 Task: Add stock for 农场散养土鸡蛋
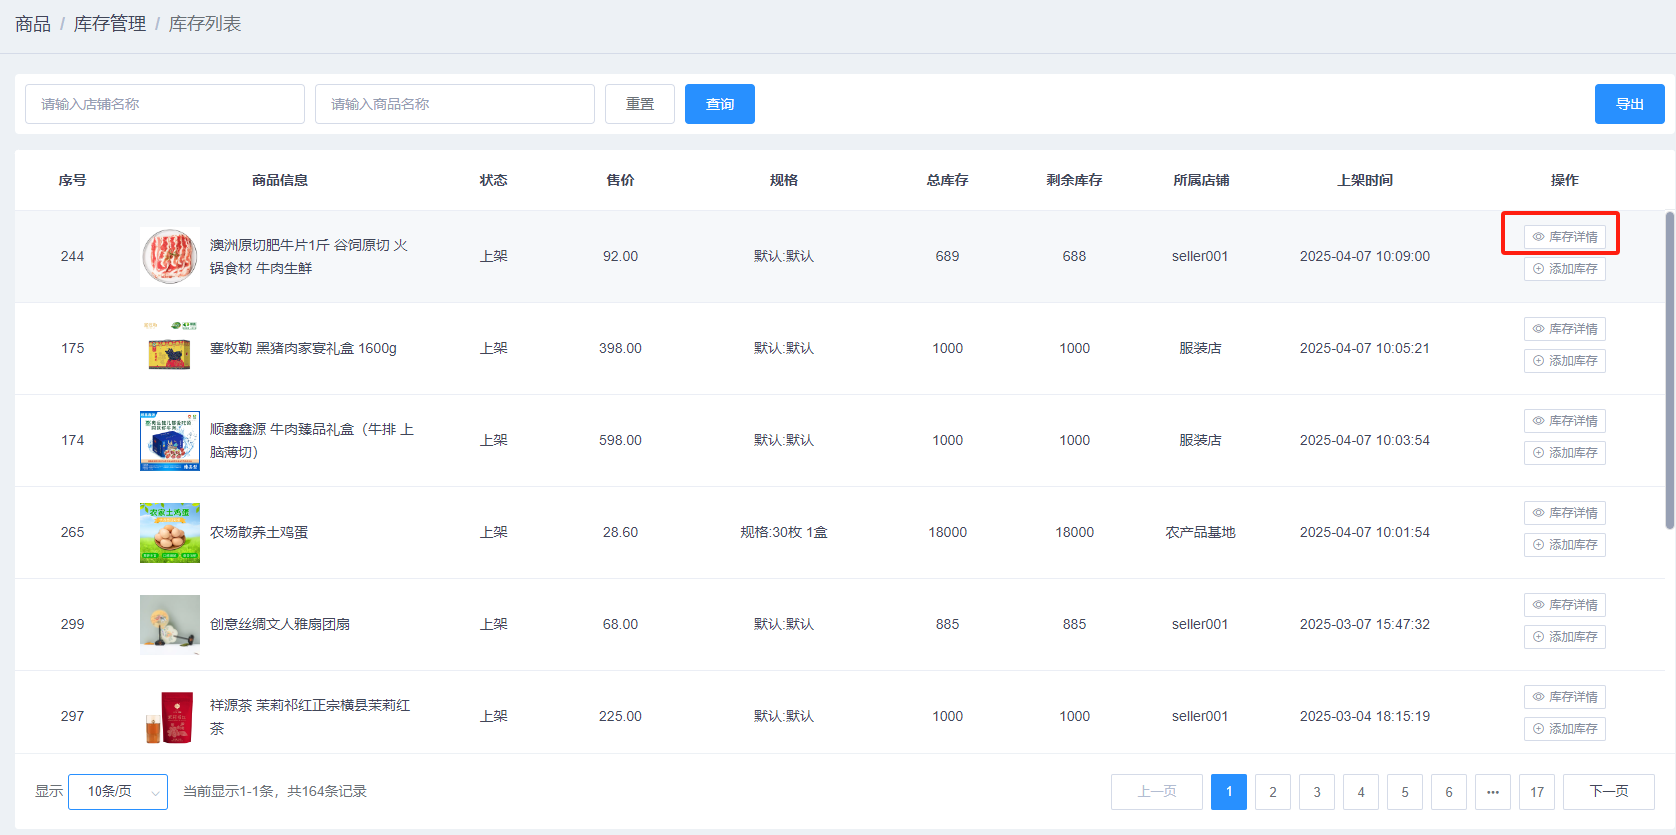click(x=1564, y=545)
